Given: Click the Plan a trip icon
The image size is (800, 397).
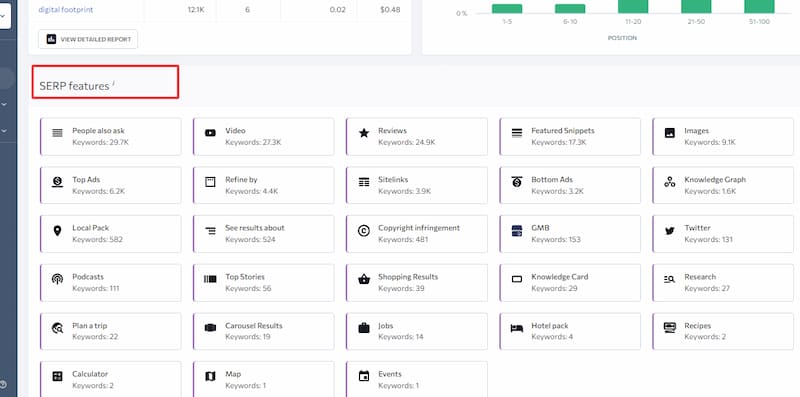Looking at the screenshot, I should coord(57,328).
